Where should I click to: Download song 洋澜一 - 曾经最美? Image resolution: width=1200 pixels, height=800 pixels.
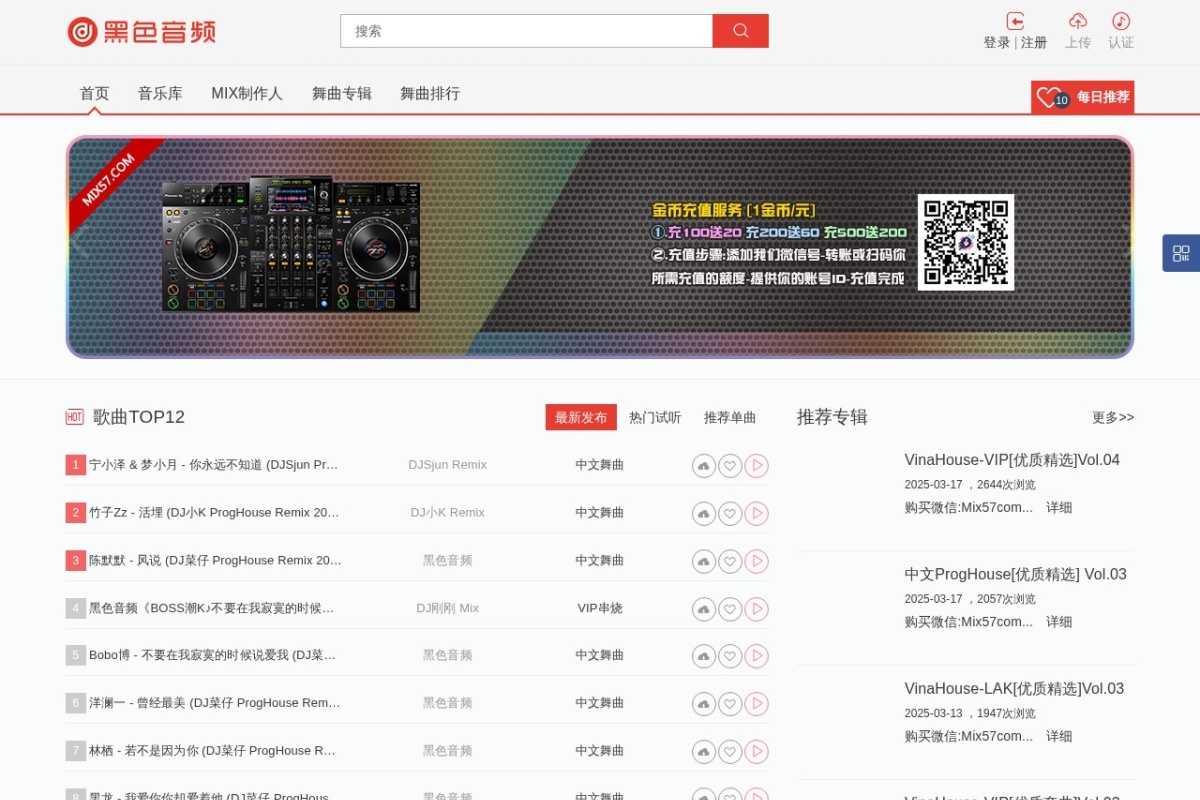coord(704,704)
